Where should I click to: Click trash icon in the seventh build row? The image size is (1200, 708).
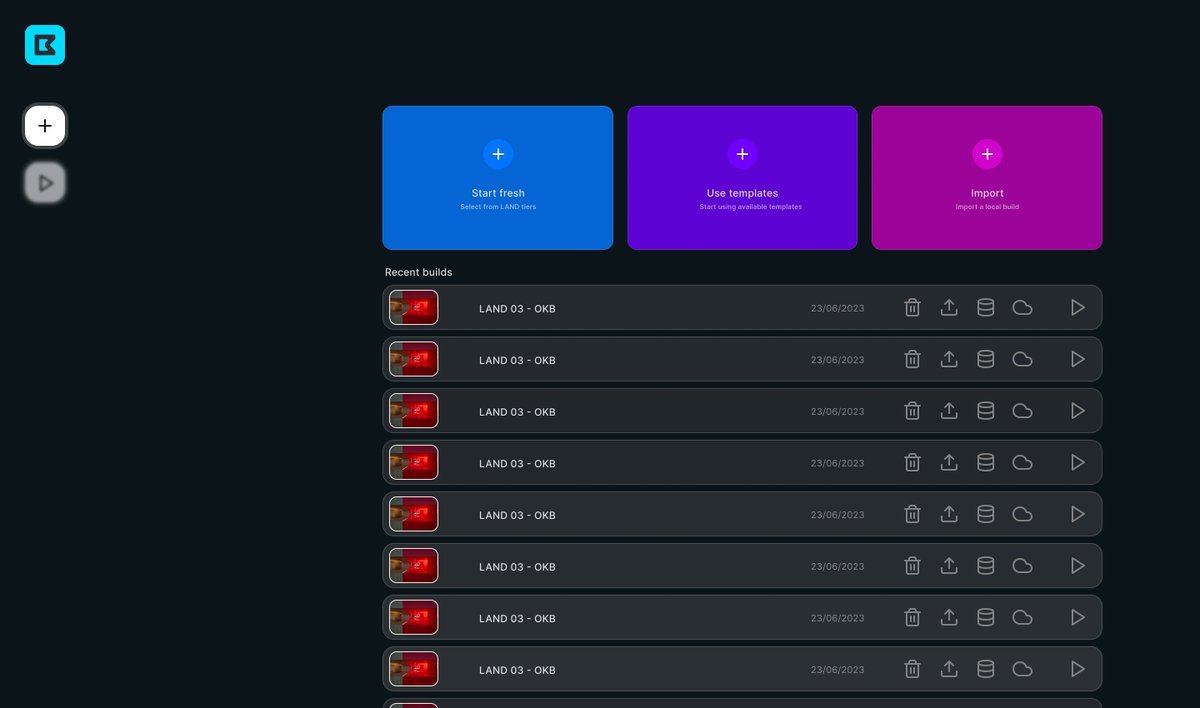[x=912, y=618]
